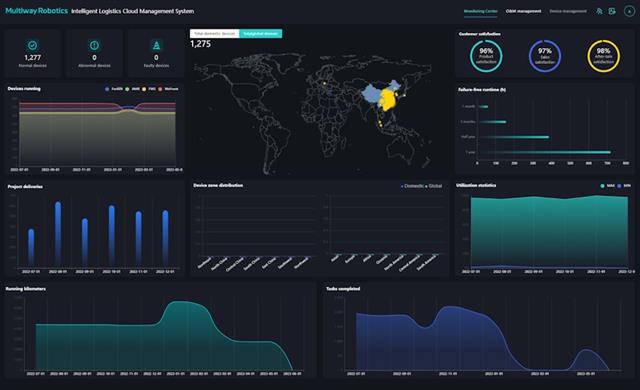This screenshot has height=390, width=640.
Task: Click the normal devices checkmark icon
Action: [33, 45]
